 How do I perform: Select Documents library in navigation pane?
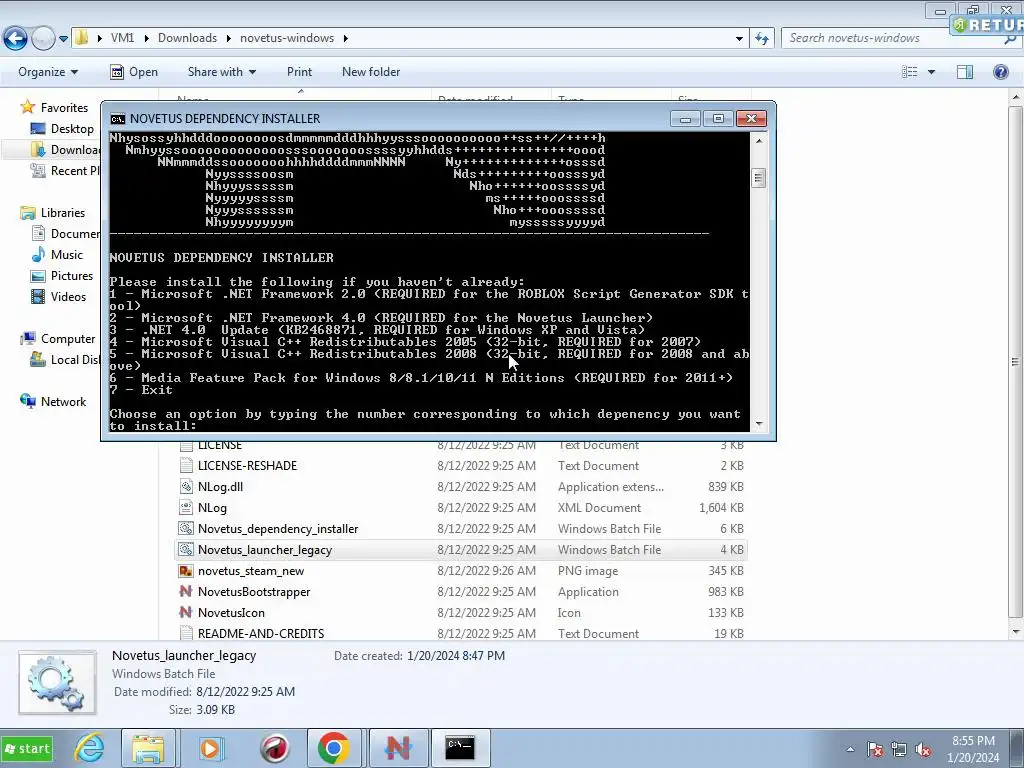tap(65, 234)
